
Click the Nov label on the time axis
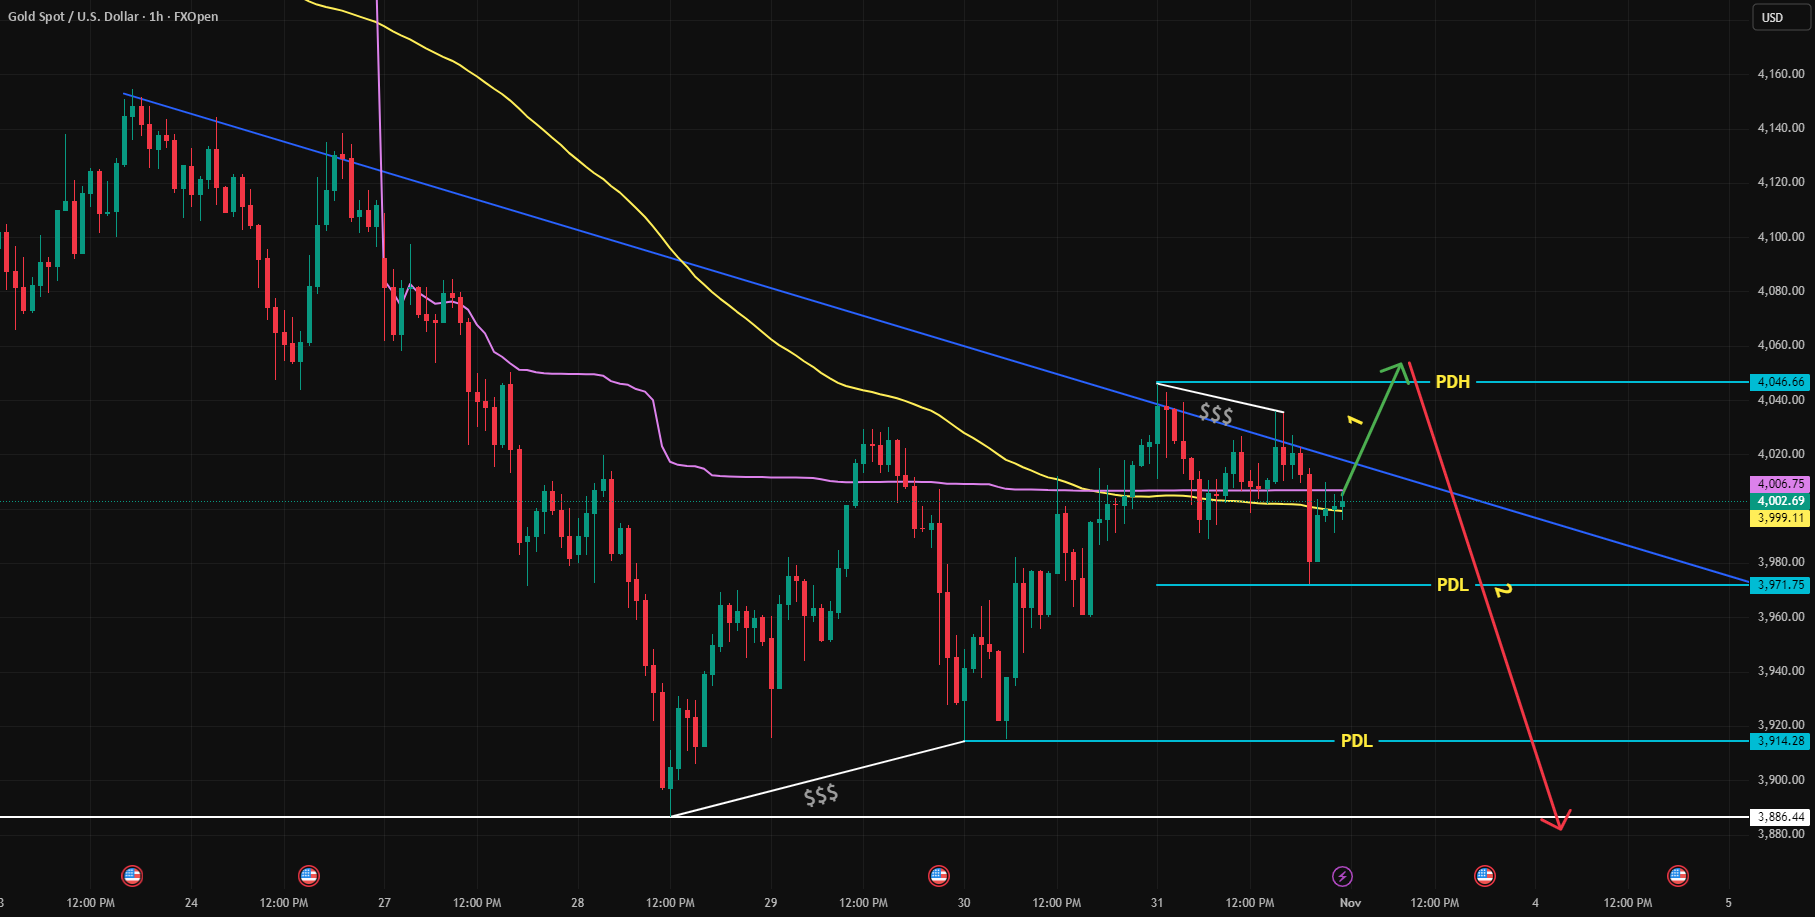[x=1351, y=903]
